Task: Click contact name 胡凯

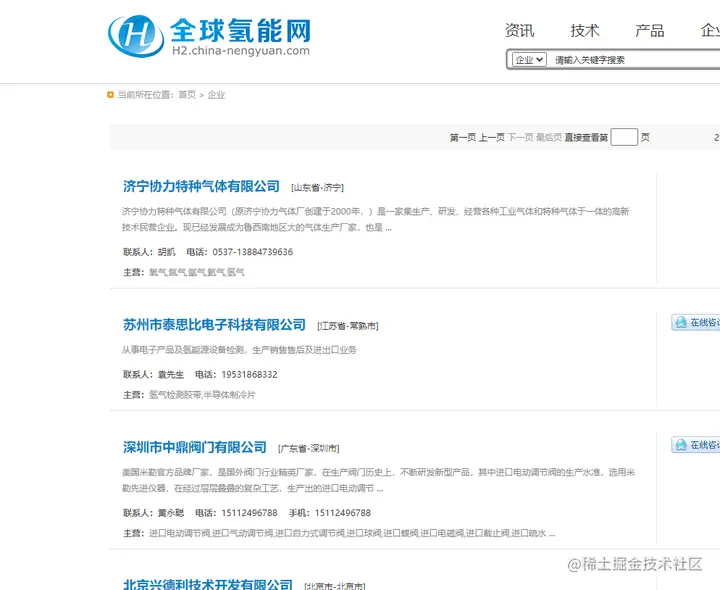Action: pos(167,252)
